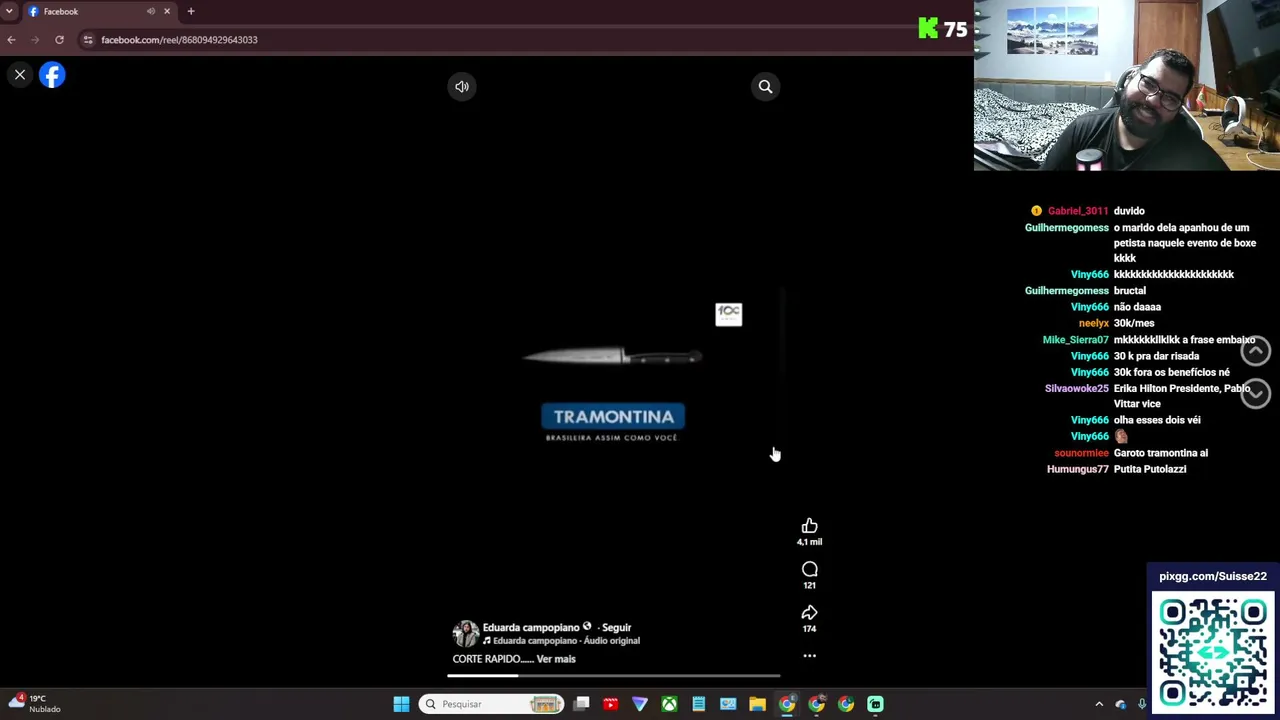Open Eduarda campopiano avatar picture
The image size is (1280, 720).
(465, 634)
